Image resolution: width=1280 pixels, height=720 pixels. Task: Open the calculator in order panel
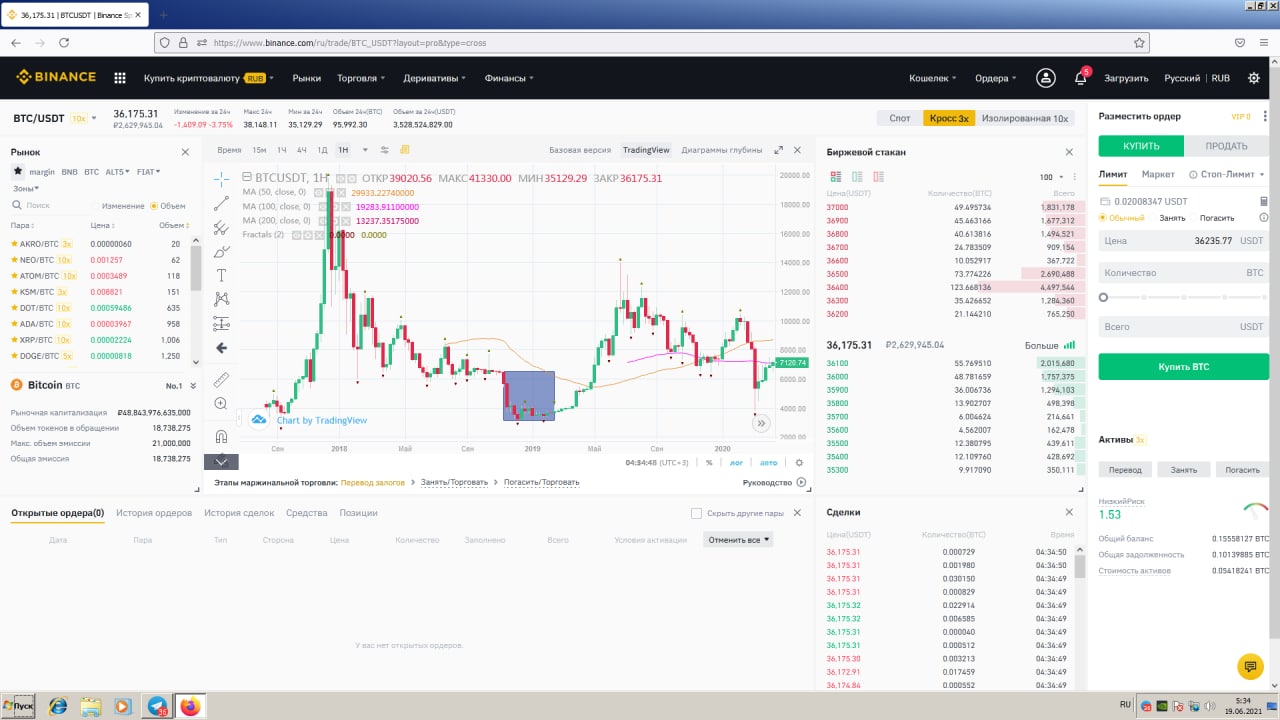click(1263, 201)
